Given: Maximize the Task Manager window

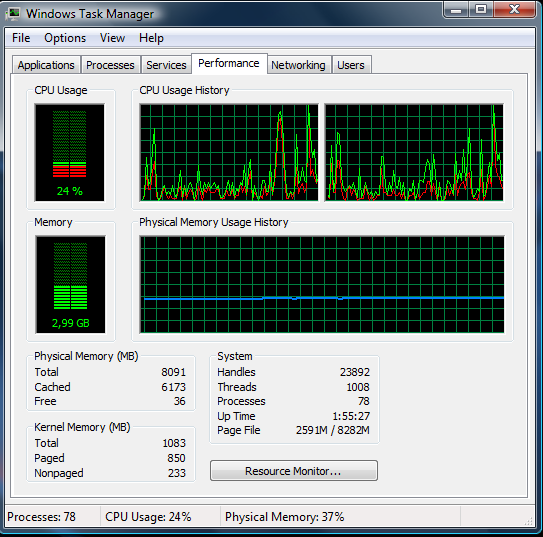Looking at the screenshot, I should click(x=481, y=9).
